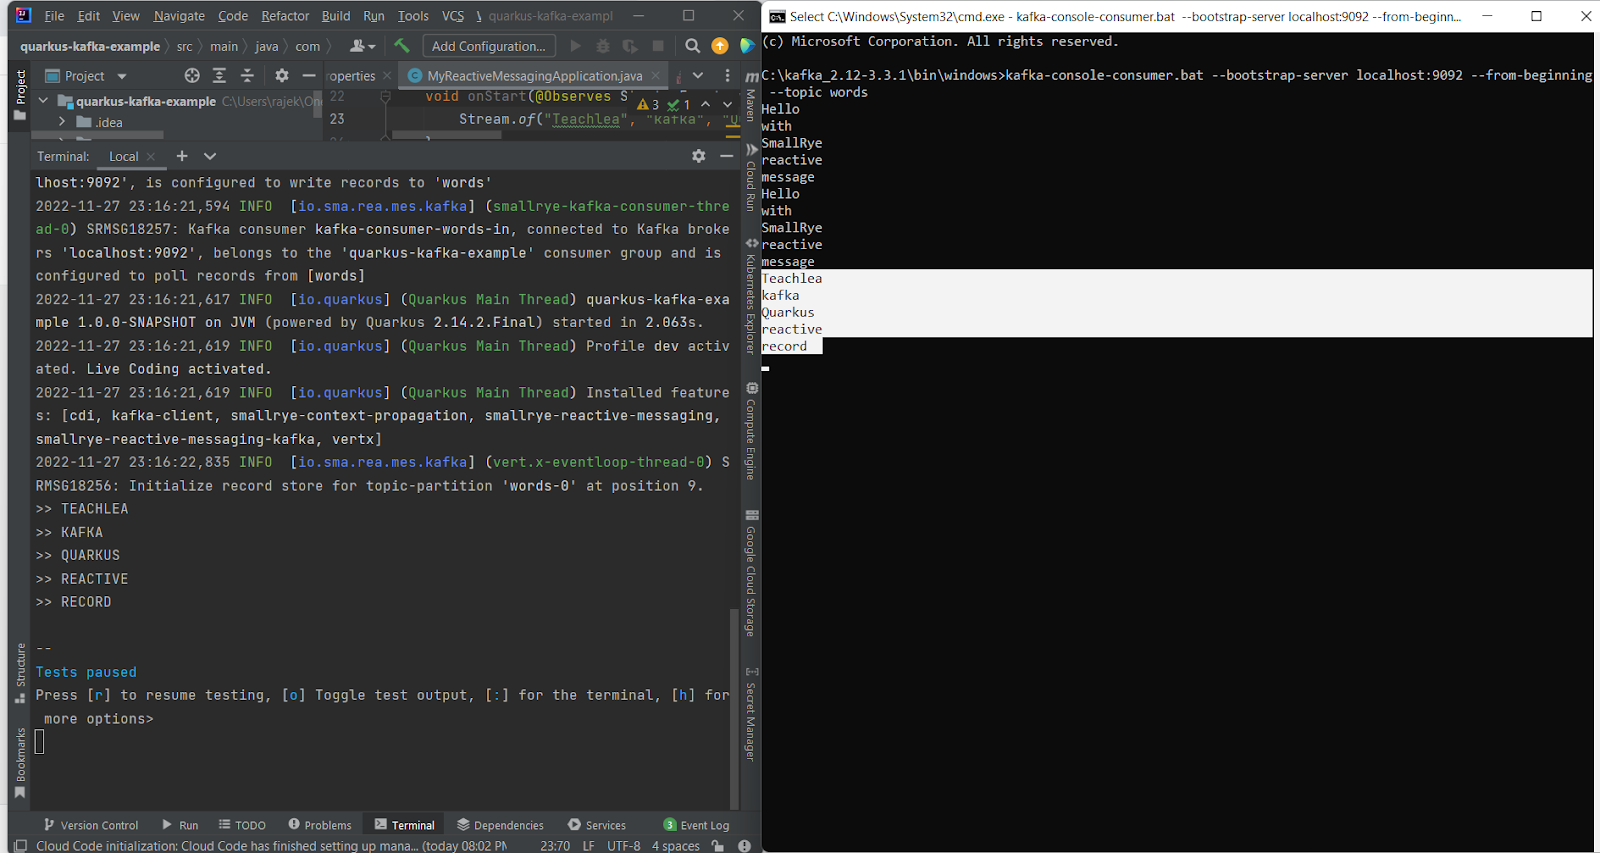Open the Project side tool window

pyautogui.click(x=20, y=95)
